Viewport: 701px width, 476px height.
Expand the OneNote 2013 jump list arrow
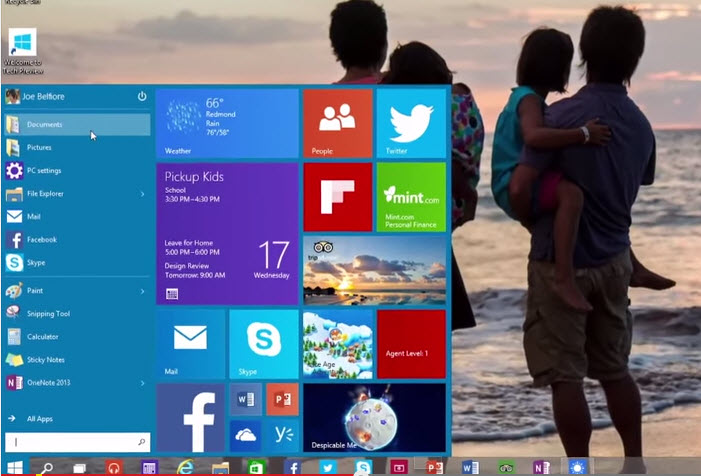[142, 383]
